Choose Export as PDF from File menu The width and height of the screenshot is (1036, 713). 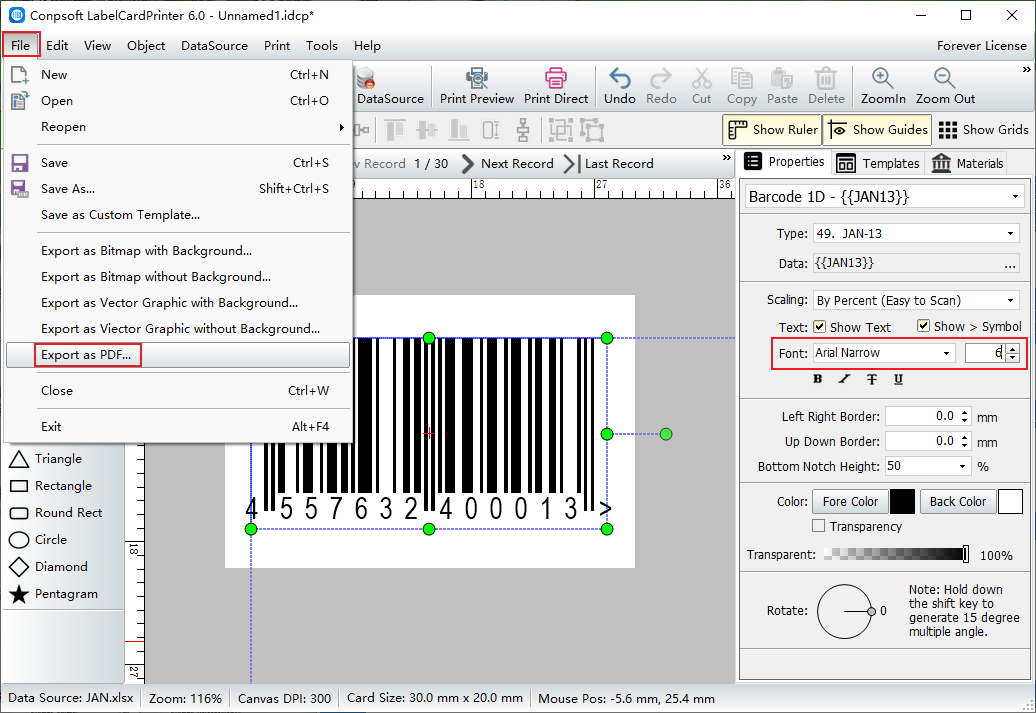(x=178, y=355)
